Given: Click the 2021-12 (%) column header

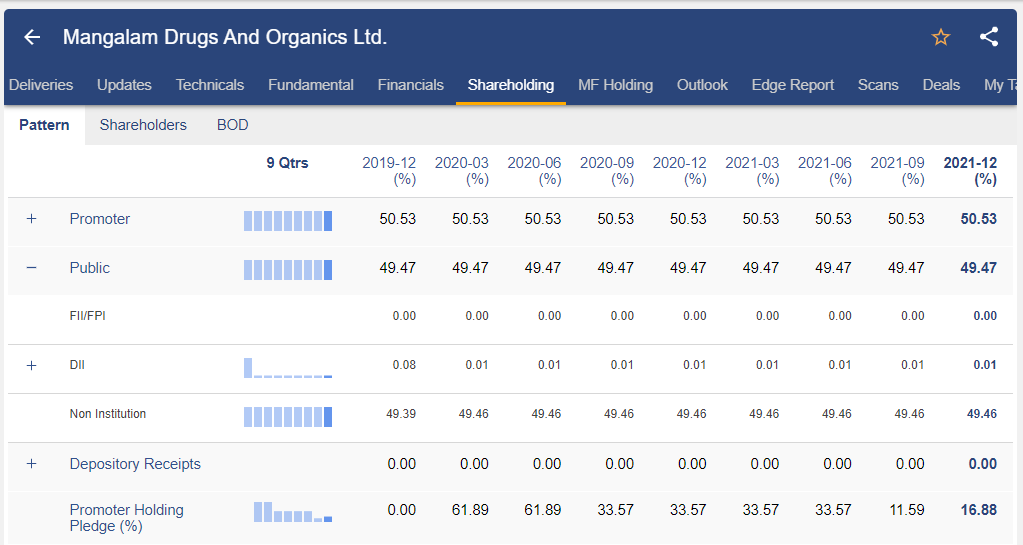Looking at the screenshot, I should [970, 171].
